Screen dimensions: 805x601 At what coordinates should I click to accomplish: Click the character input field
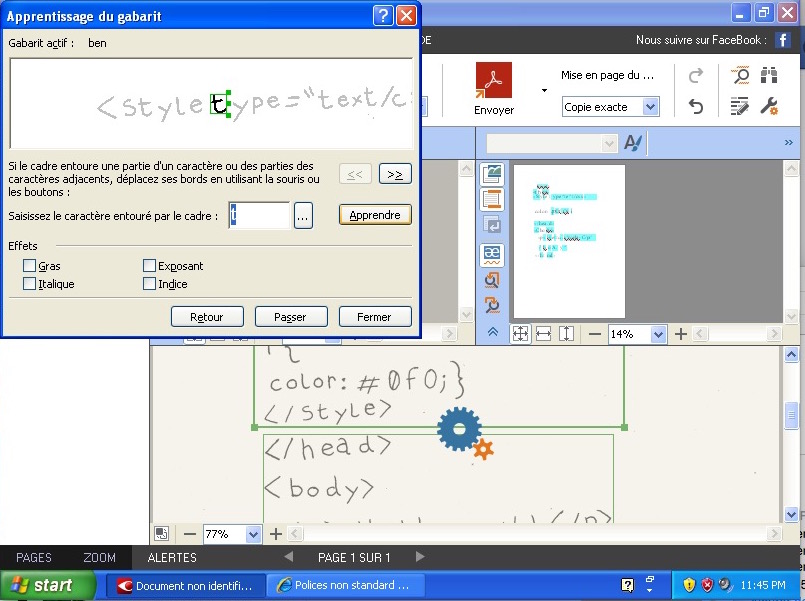[259, 215]
